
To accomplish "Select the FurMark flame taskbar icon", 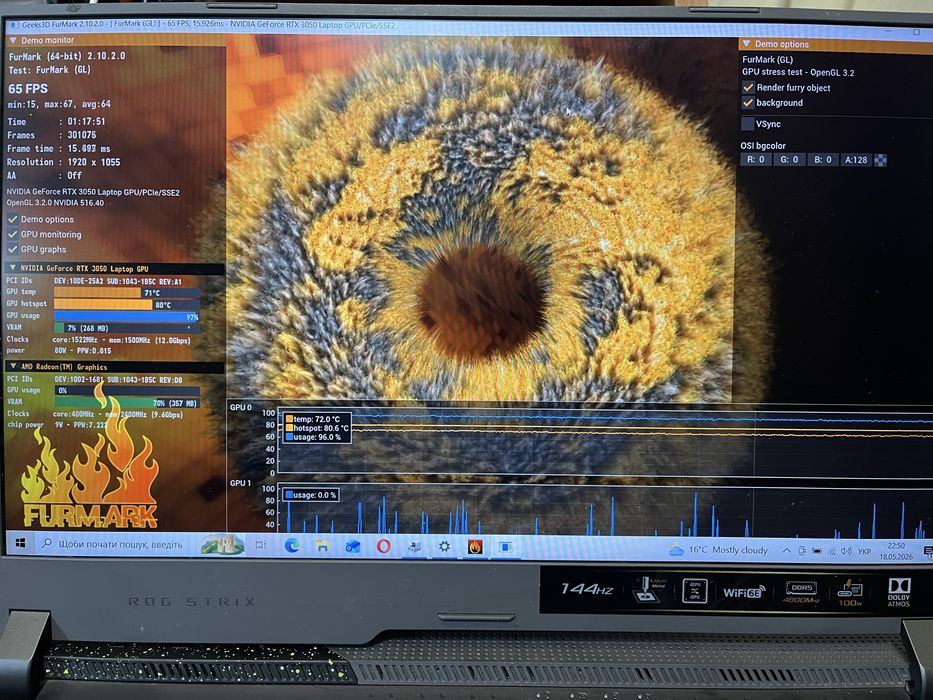I will [475, 546].
